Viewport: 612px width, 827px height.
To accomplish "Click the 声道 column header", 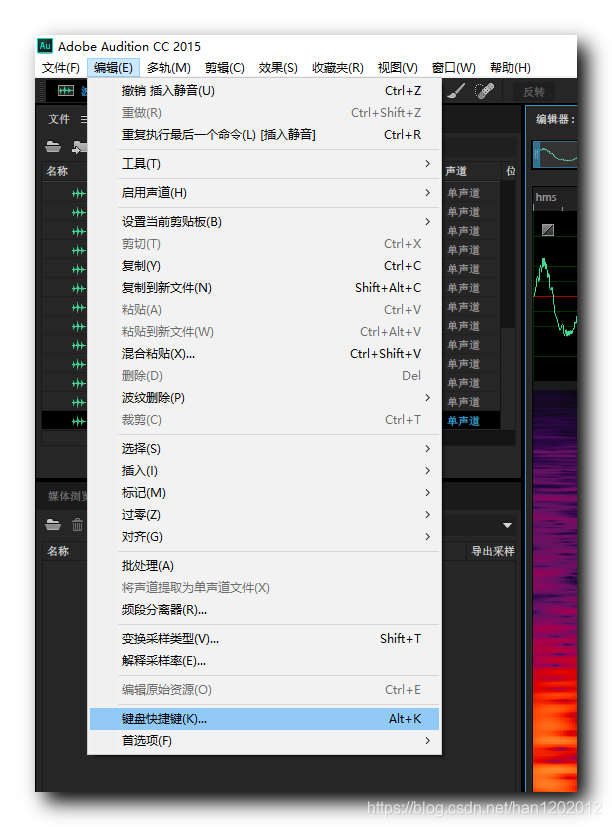I will pyautogui.click(x=456, y=171).
